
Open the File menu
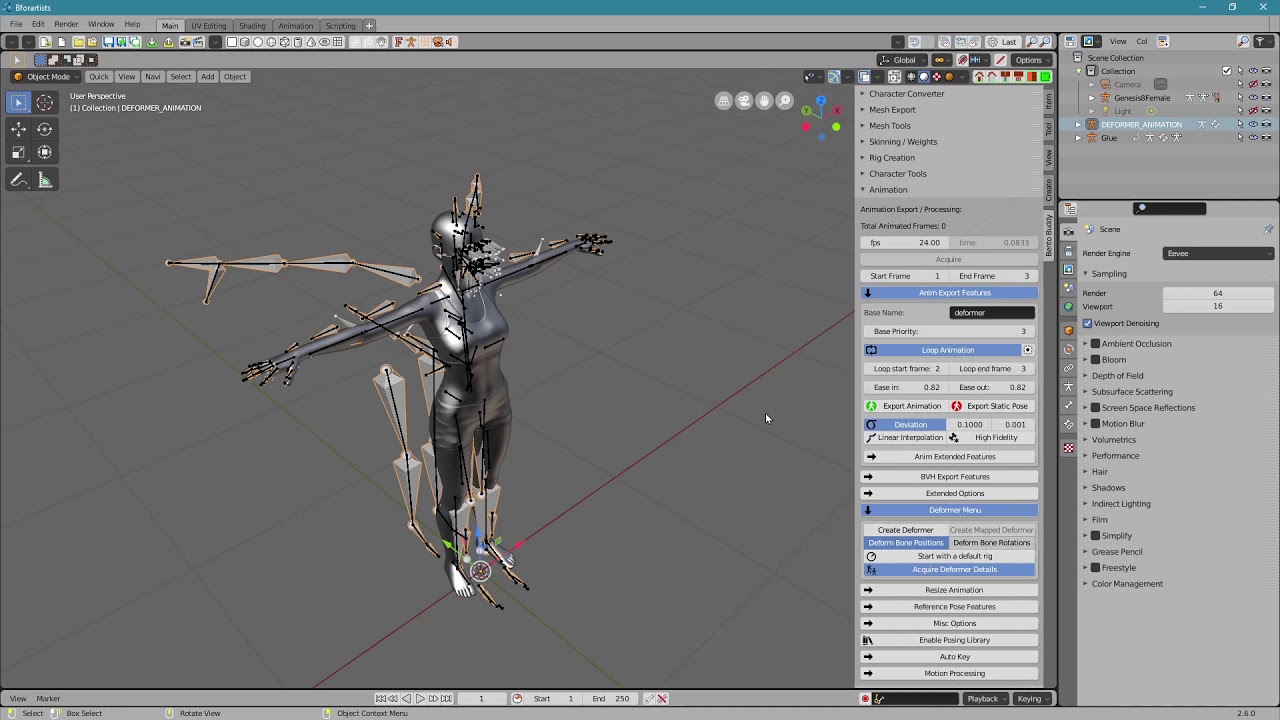(16, 24)
